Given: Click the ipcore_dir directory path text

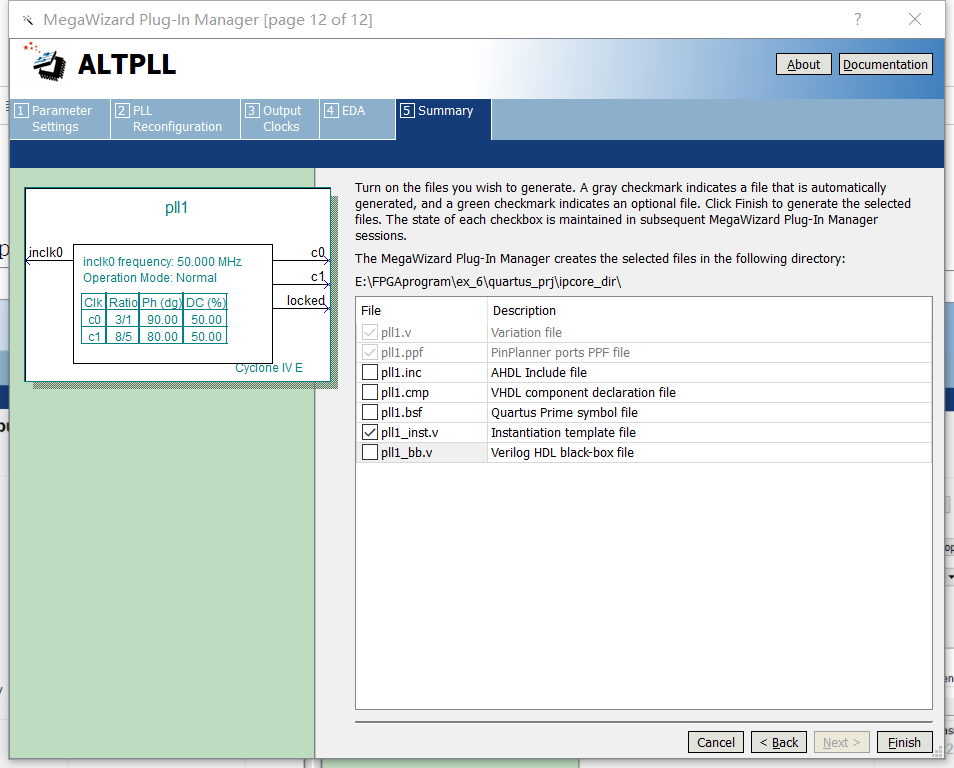Looking at the screenshot, I should tap(488, 282).
